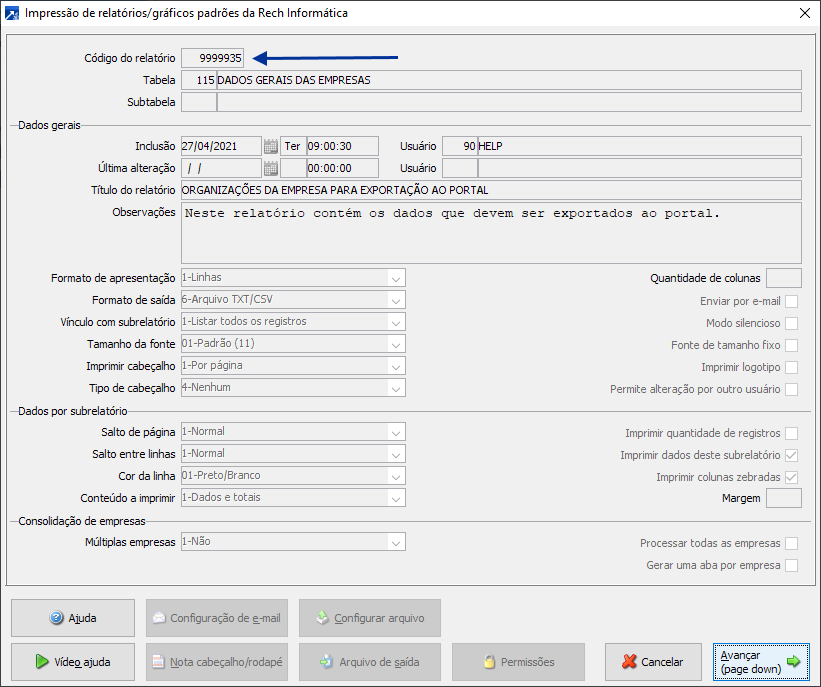
Task: Open the calendar icon beside Inclusão date
Action: click(x=271, y=146)
